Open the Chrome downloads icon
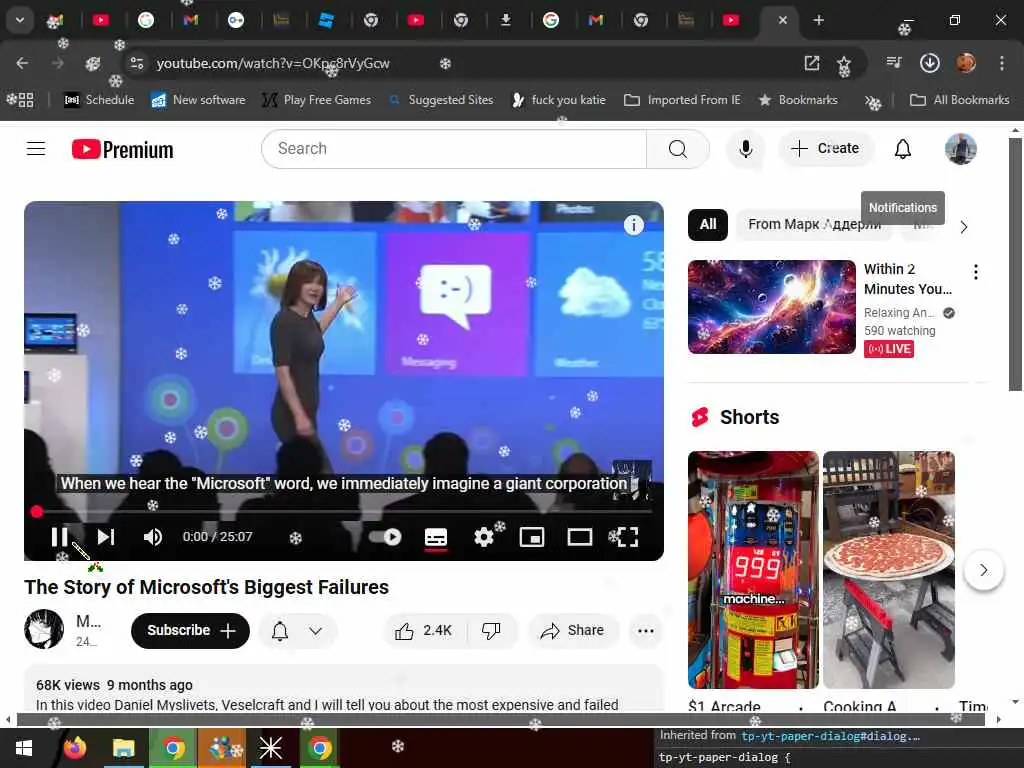The height and width of the screenshot is (768, 1024). [x=929, y=63]
